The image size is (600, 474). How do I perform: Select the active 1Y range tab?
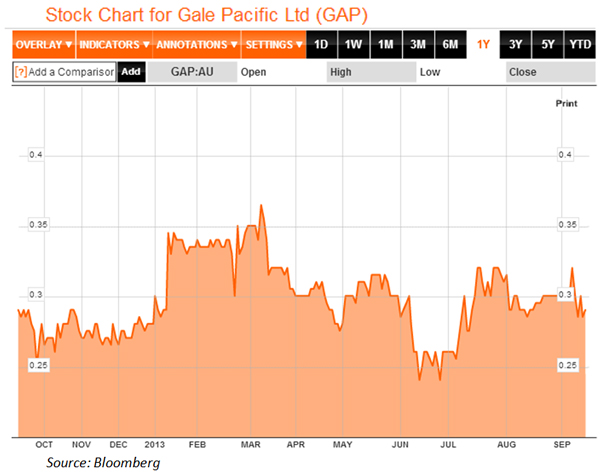[x=484, y=45]
